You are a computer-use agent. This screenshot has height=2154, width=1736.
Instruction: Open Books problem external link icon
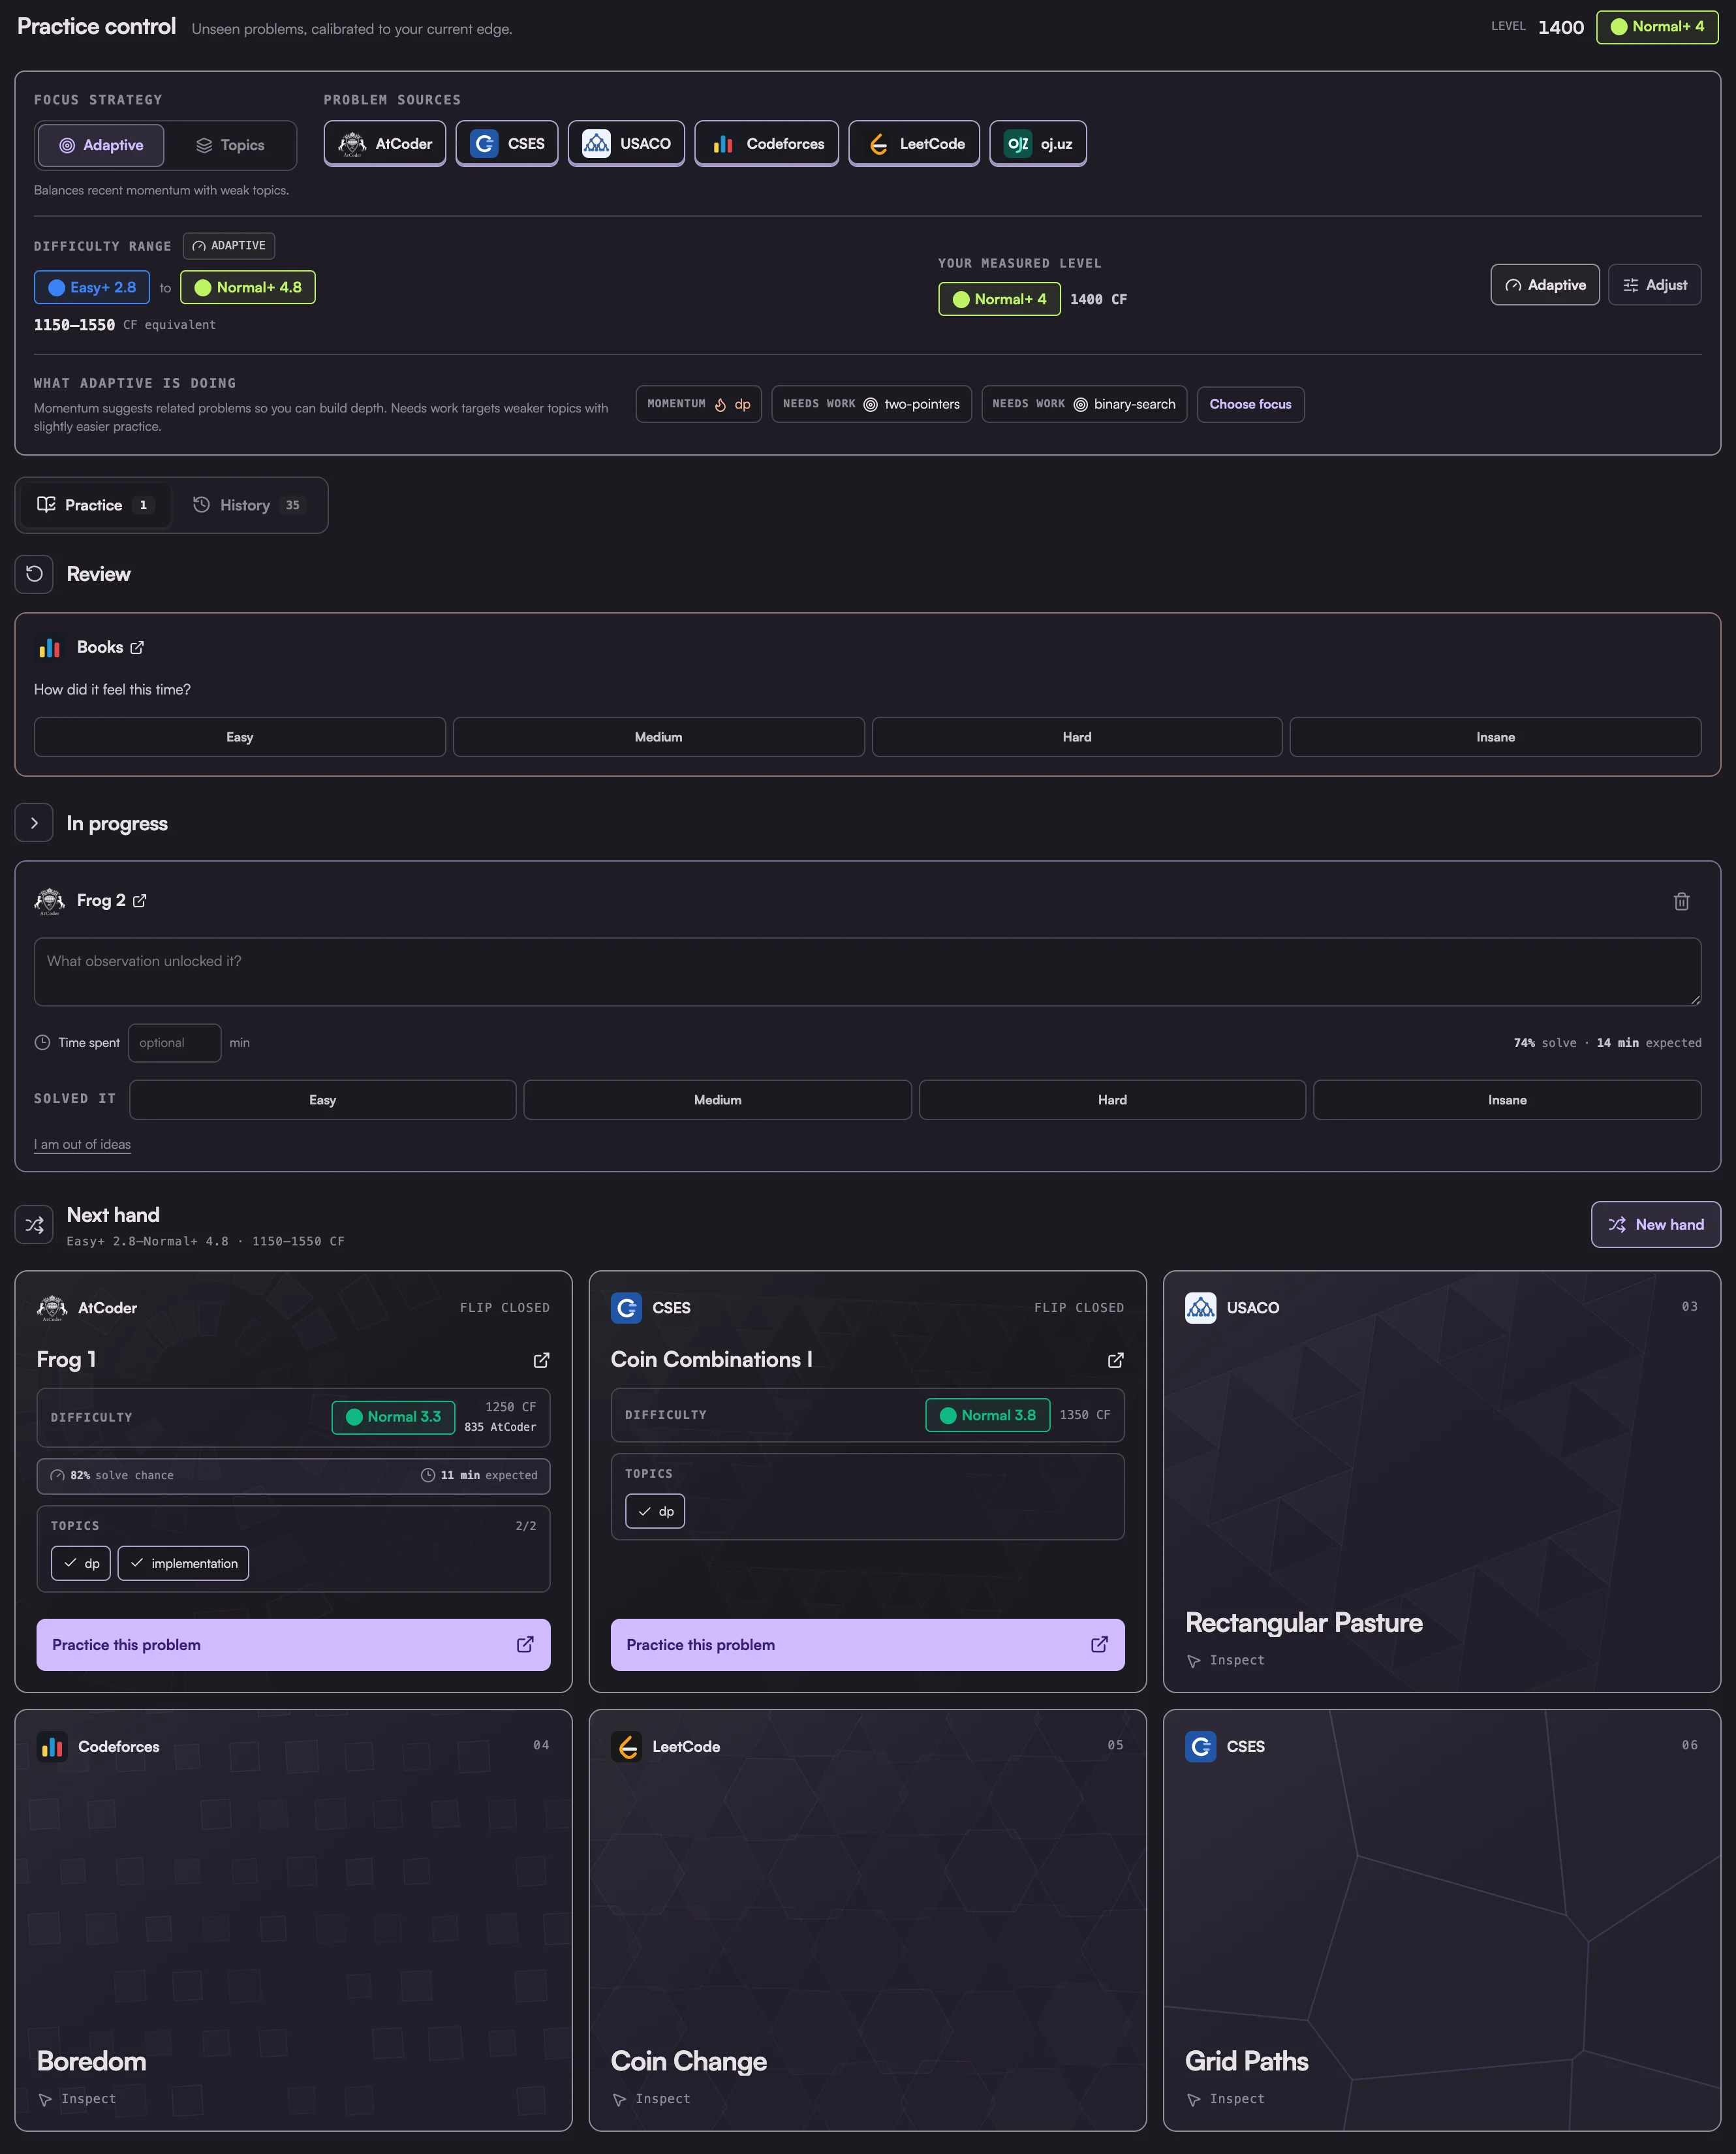tap(137, 648)
